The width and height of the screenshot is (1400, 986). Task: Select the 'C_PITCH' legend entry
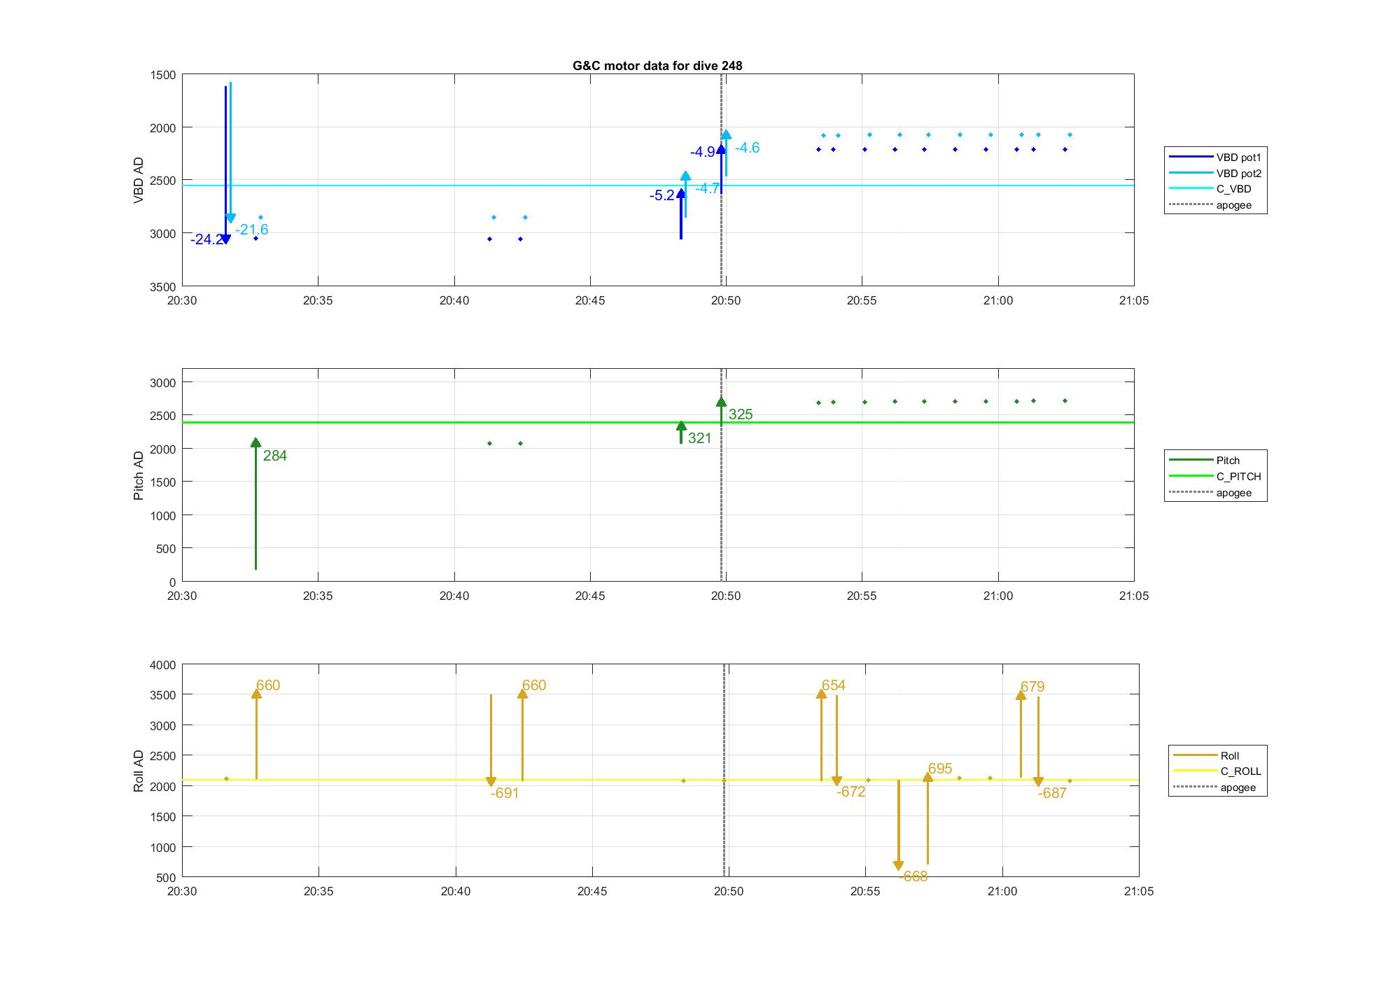point(1215,476)
